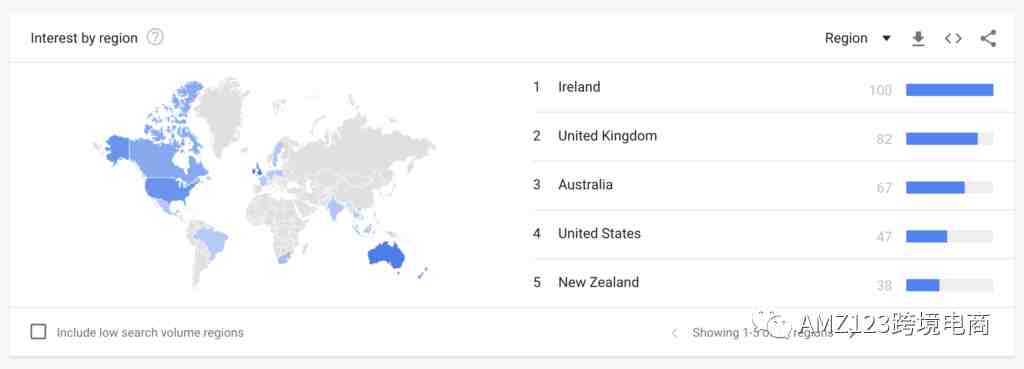Enable Include low search volume regions
This screenshot has width=1024, height=369.
point(39,332)
